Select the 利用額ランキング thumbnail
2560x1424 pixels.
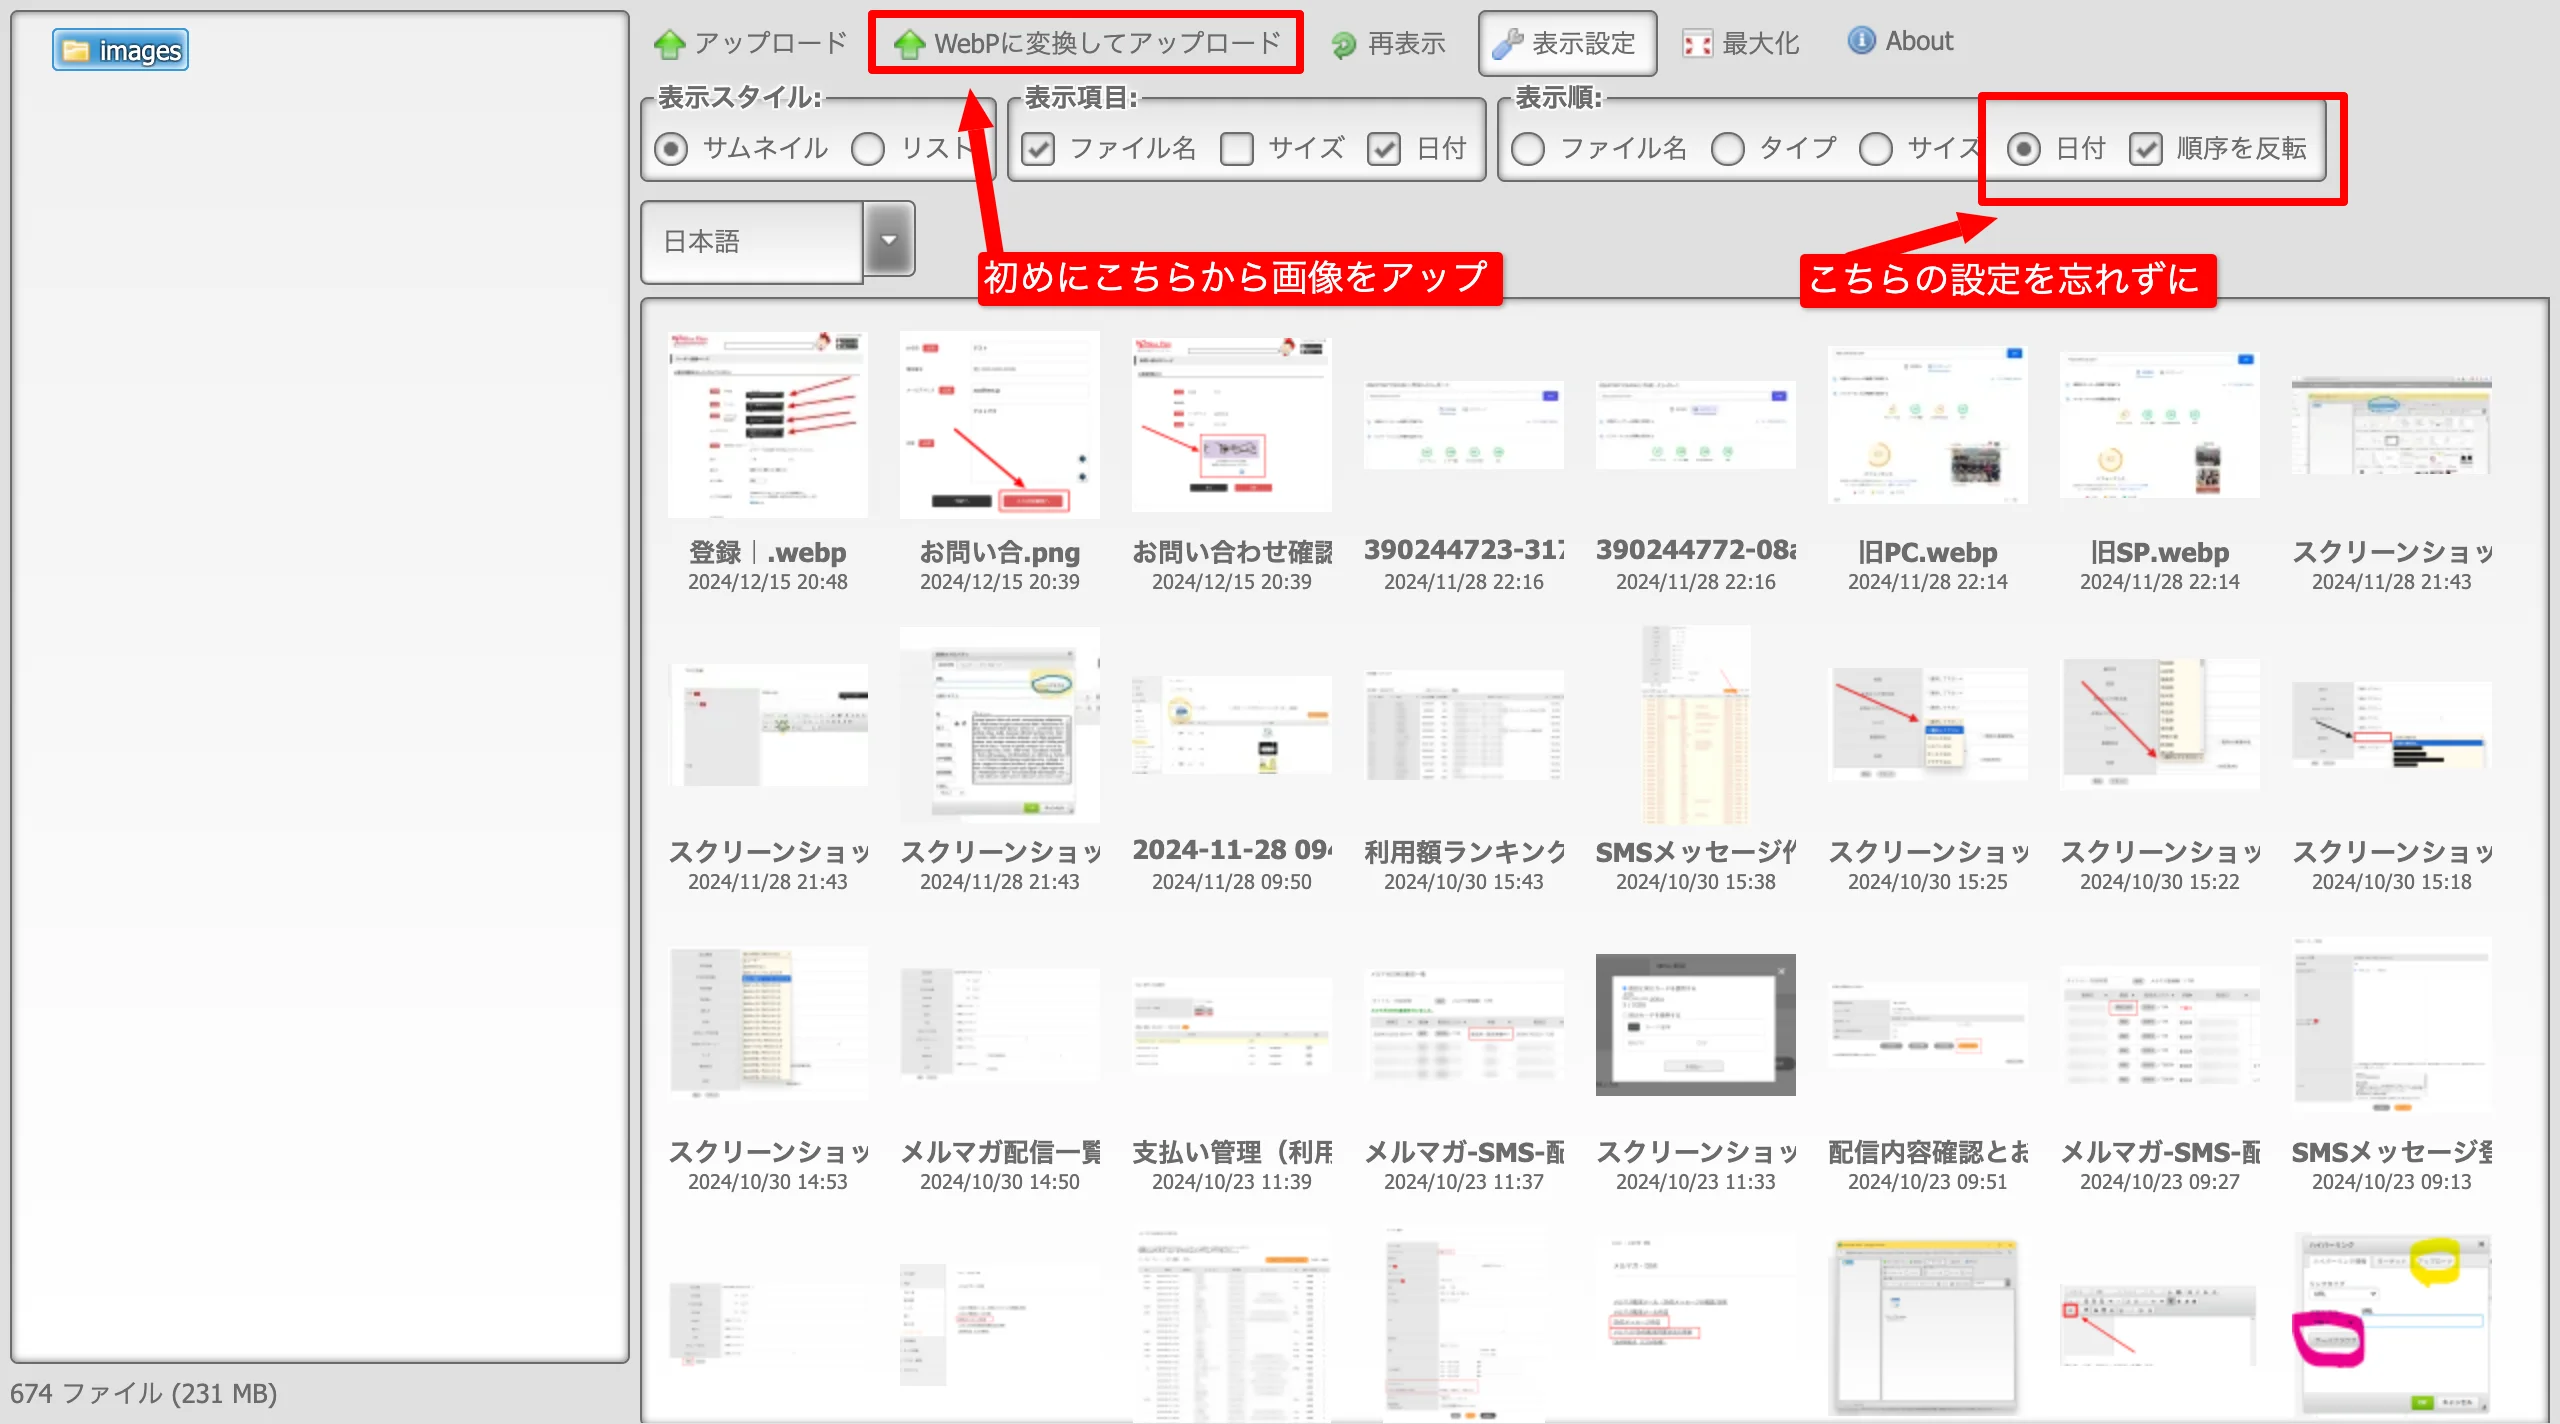tap(1464, 724)
